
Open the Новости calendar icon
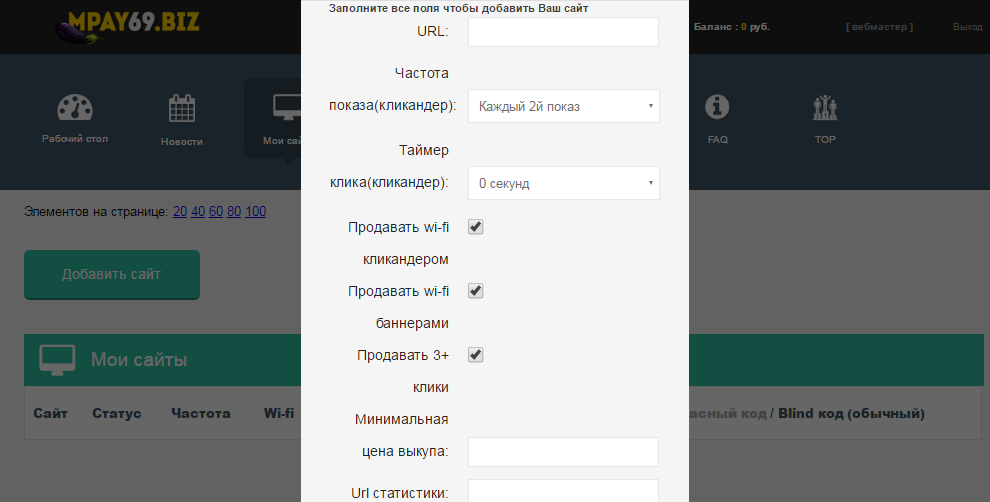click(182, 108)
